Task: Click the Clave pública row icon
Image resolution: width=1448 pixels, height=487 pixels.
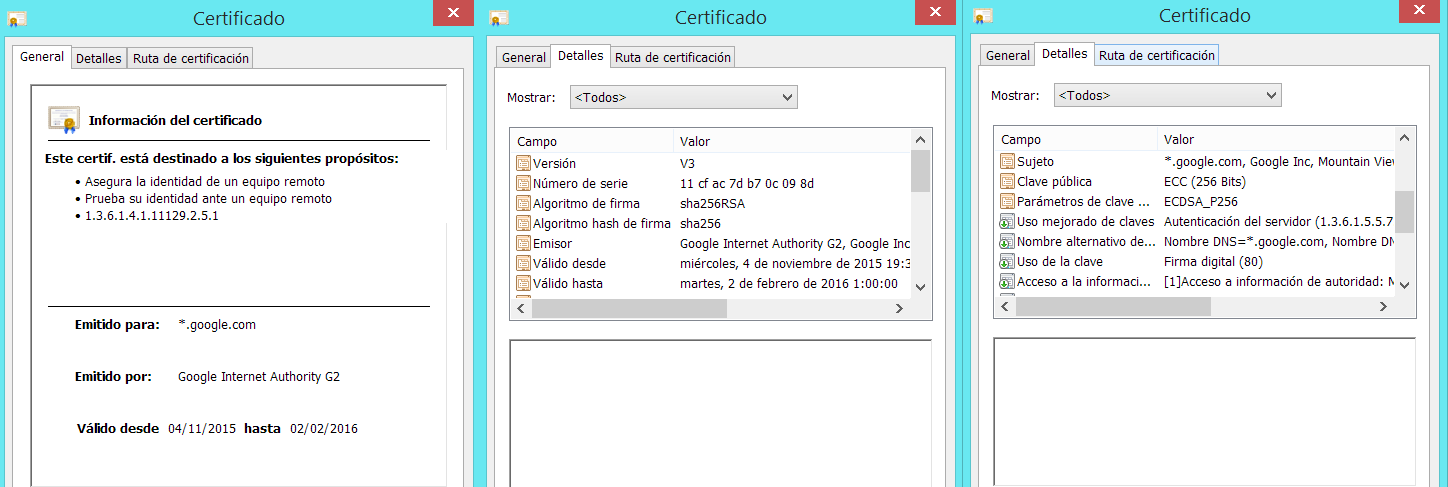Action: pyautogui.click(x=1007, y=181)
